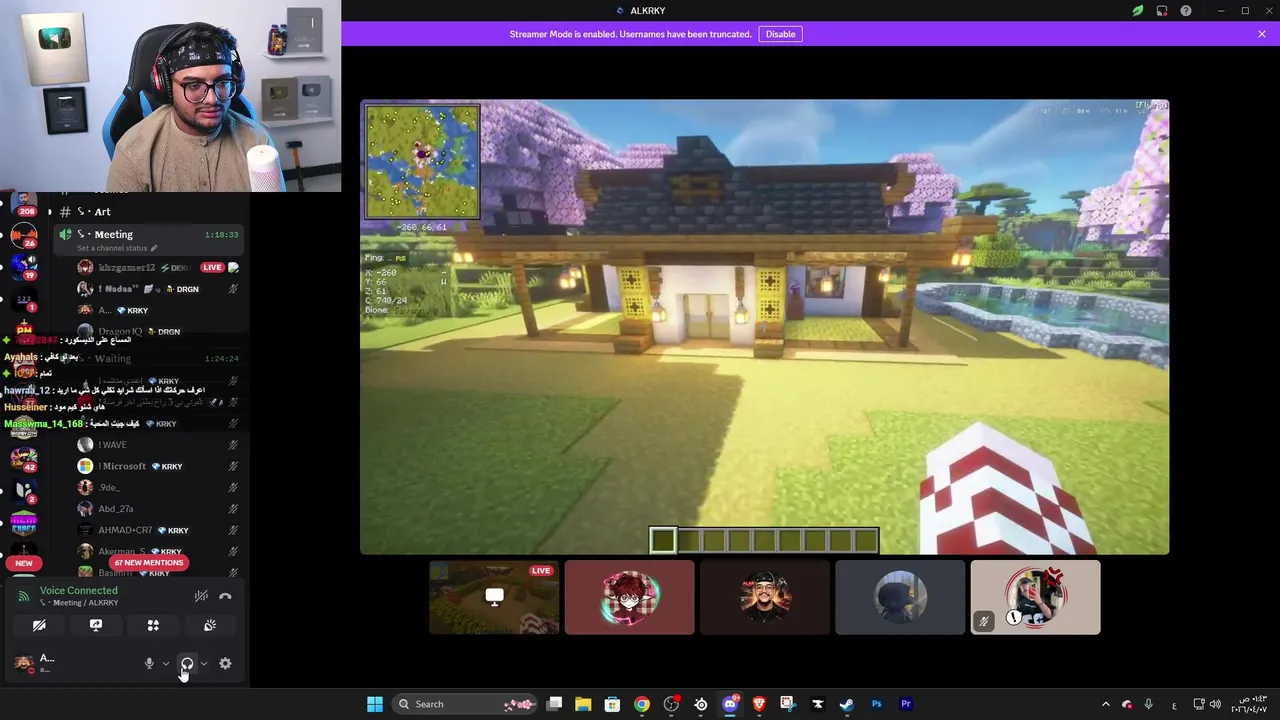1280x720 pixels.
Task: Toggle noise suppression next to Voice Connected
Action: 201,596
